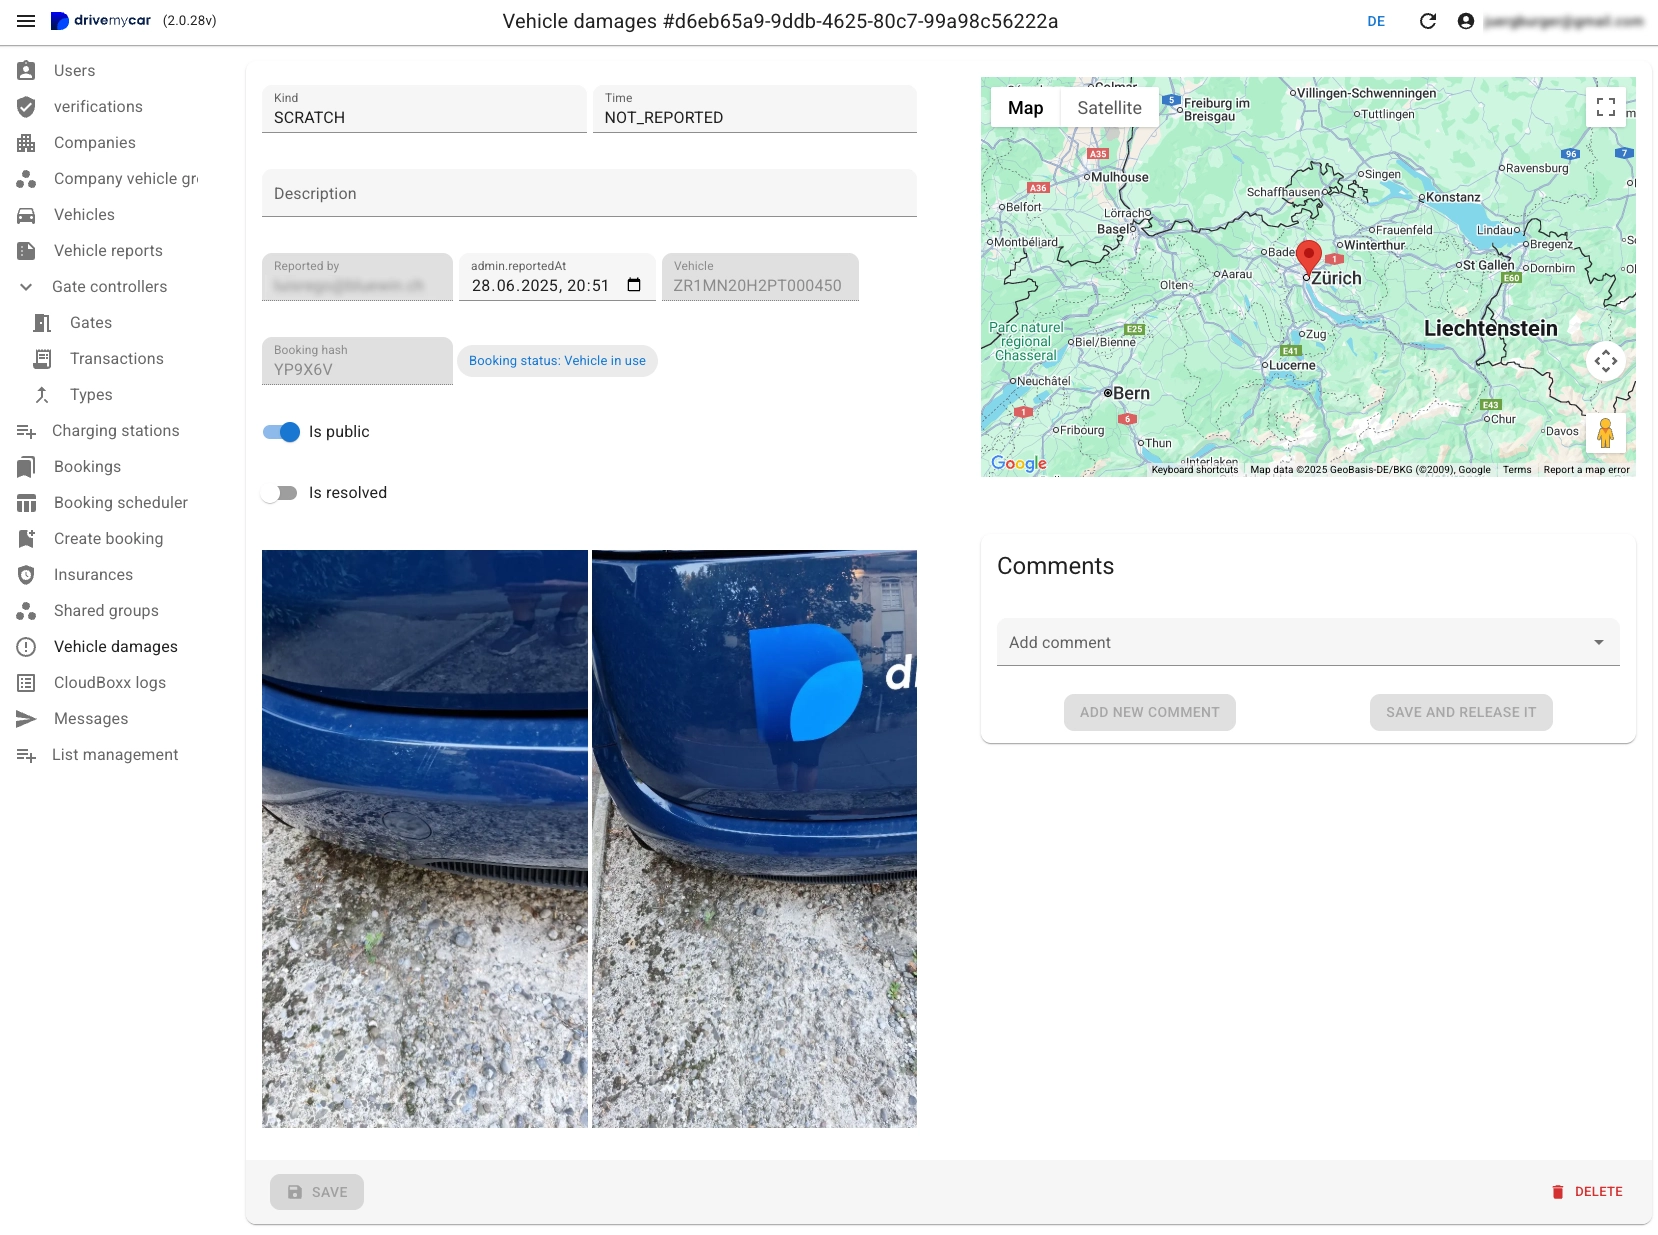Image resolution: width=1658 pixels, height=1235 pixels.
Task: Click the user account avatar icon
Action: [1466, 21]
